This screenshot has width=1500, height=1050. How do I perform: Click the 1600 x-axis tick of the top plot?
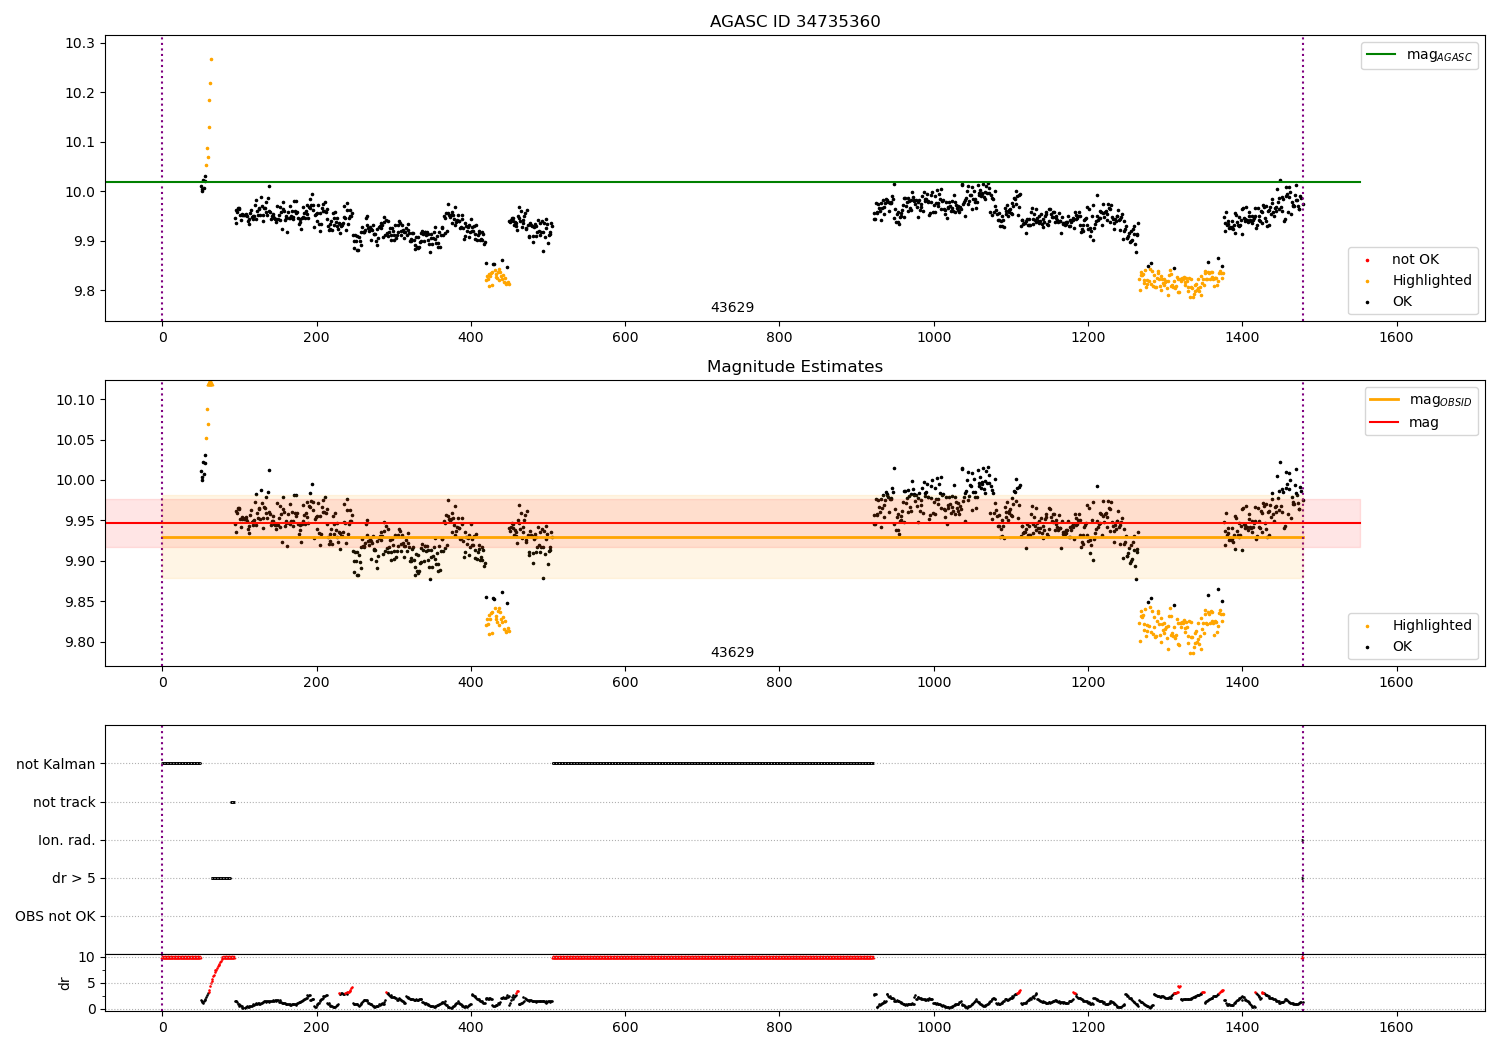pos(1396,337)
